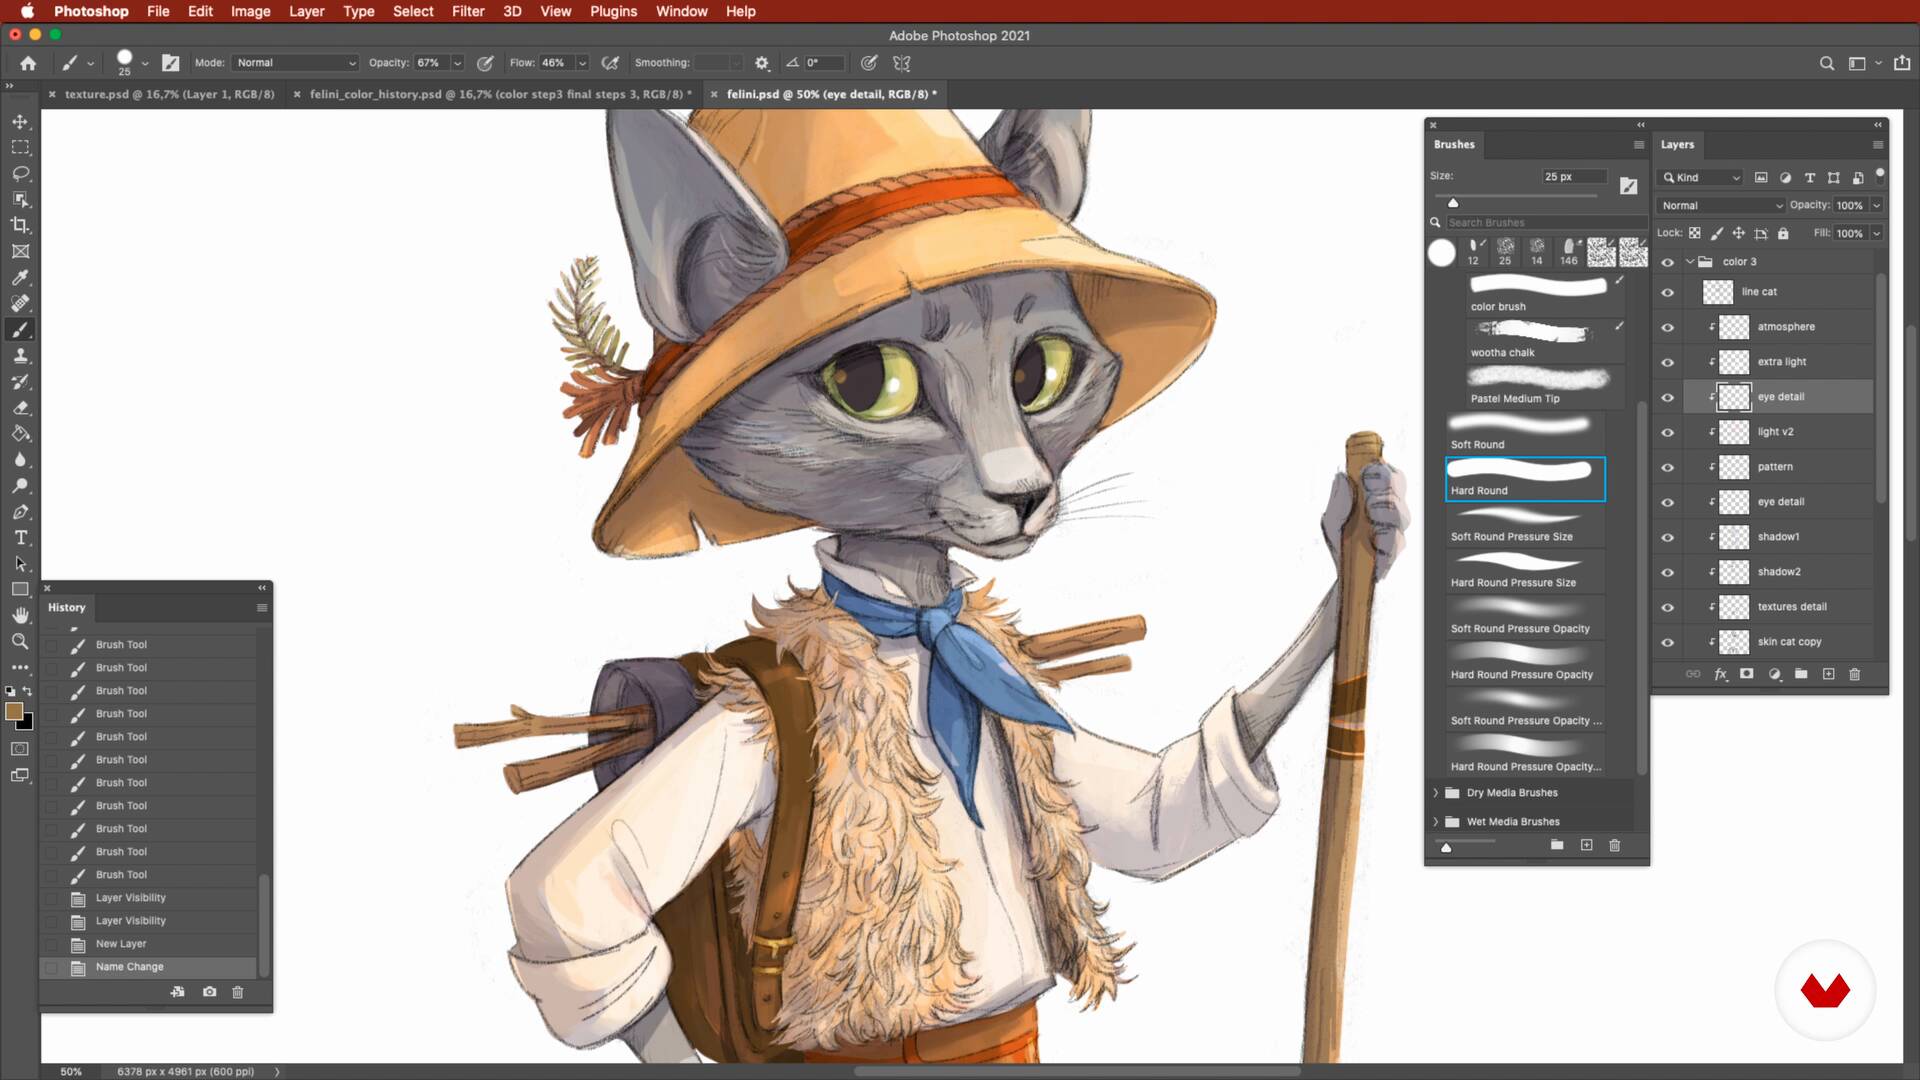Select the Hand tool
The image size is (1920, 1080).
tap(20, 616)
